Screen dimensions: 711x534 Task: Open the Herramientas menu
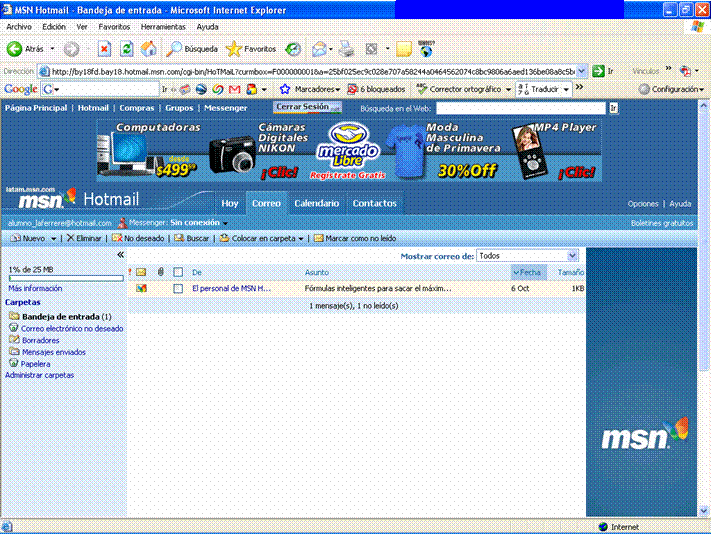(162, 27)
